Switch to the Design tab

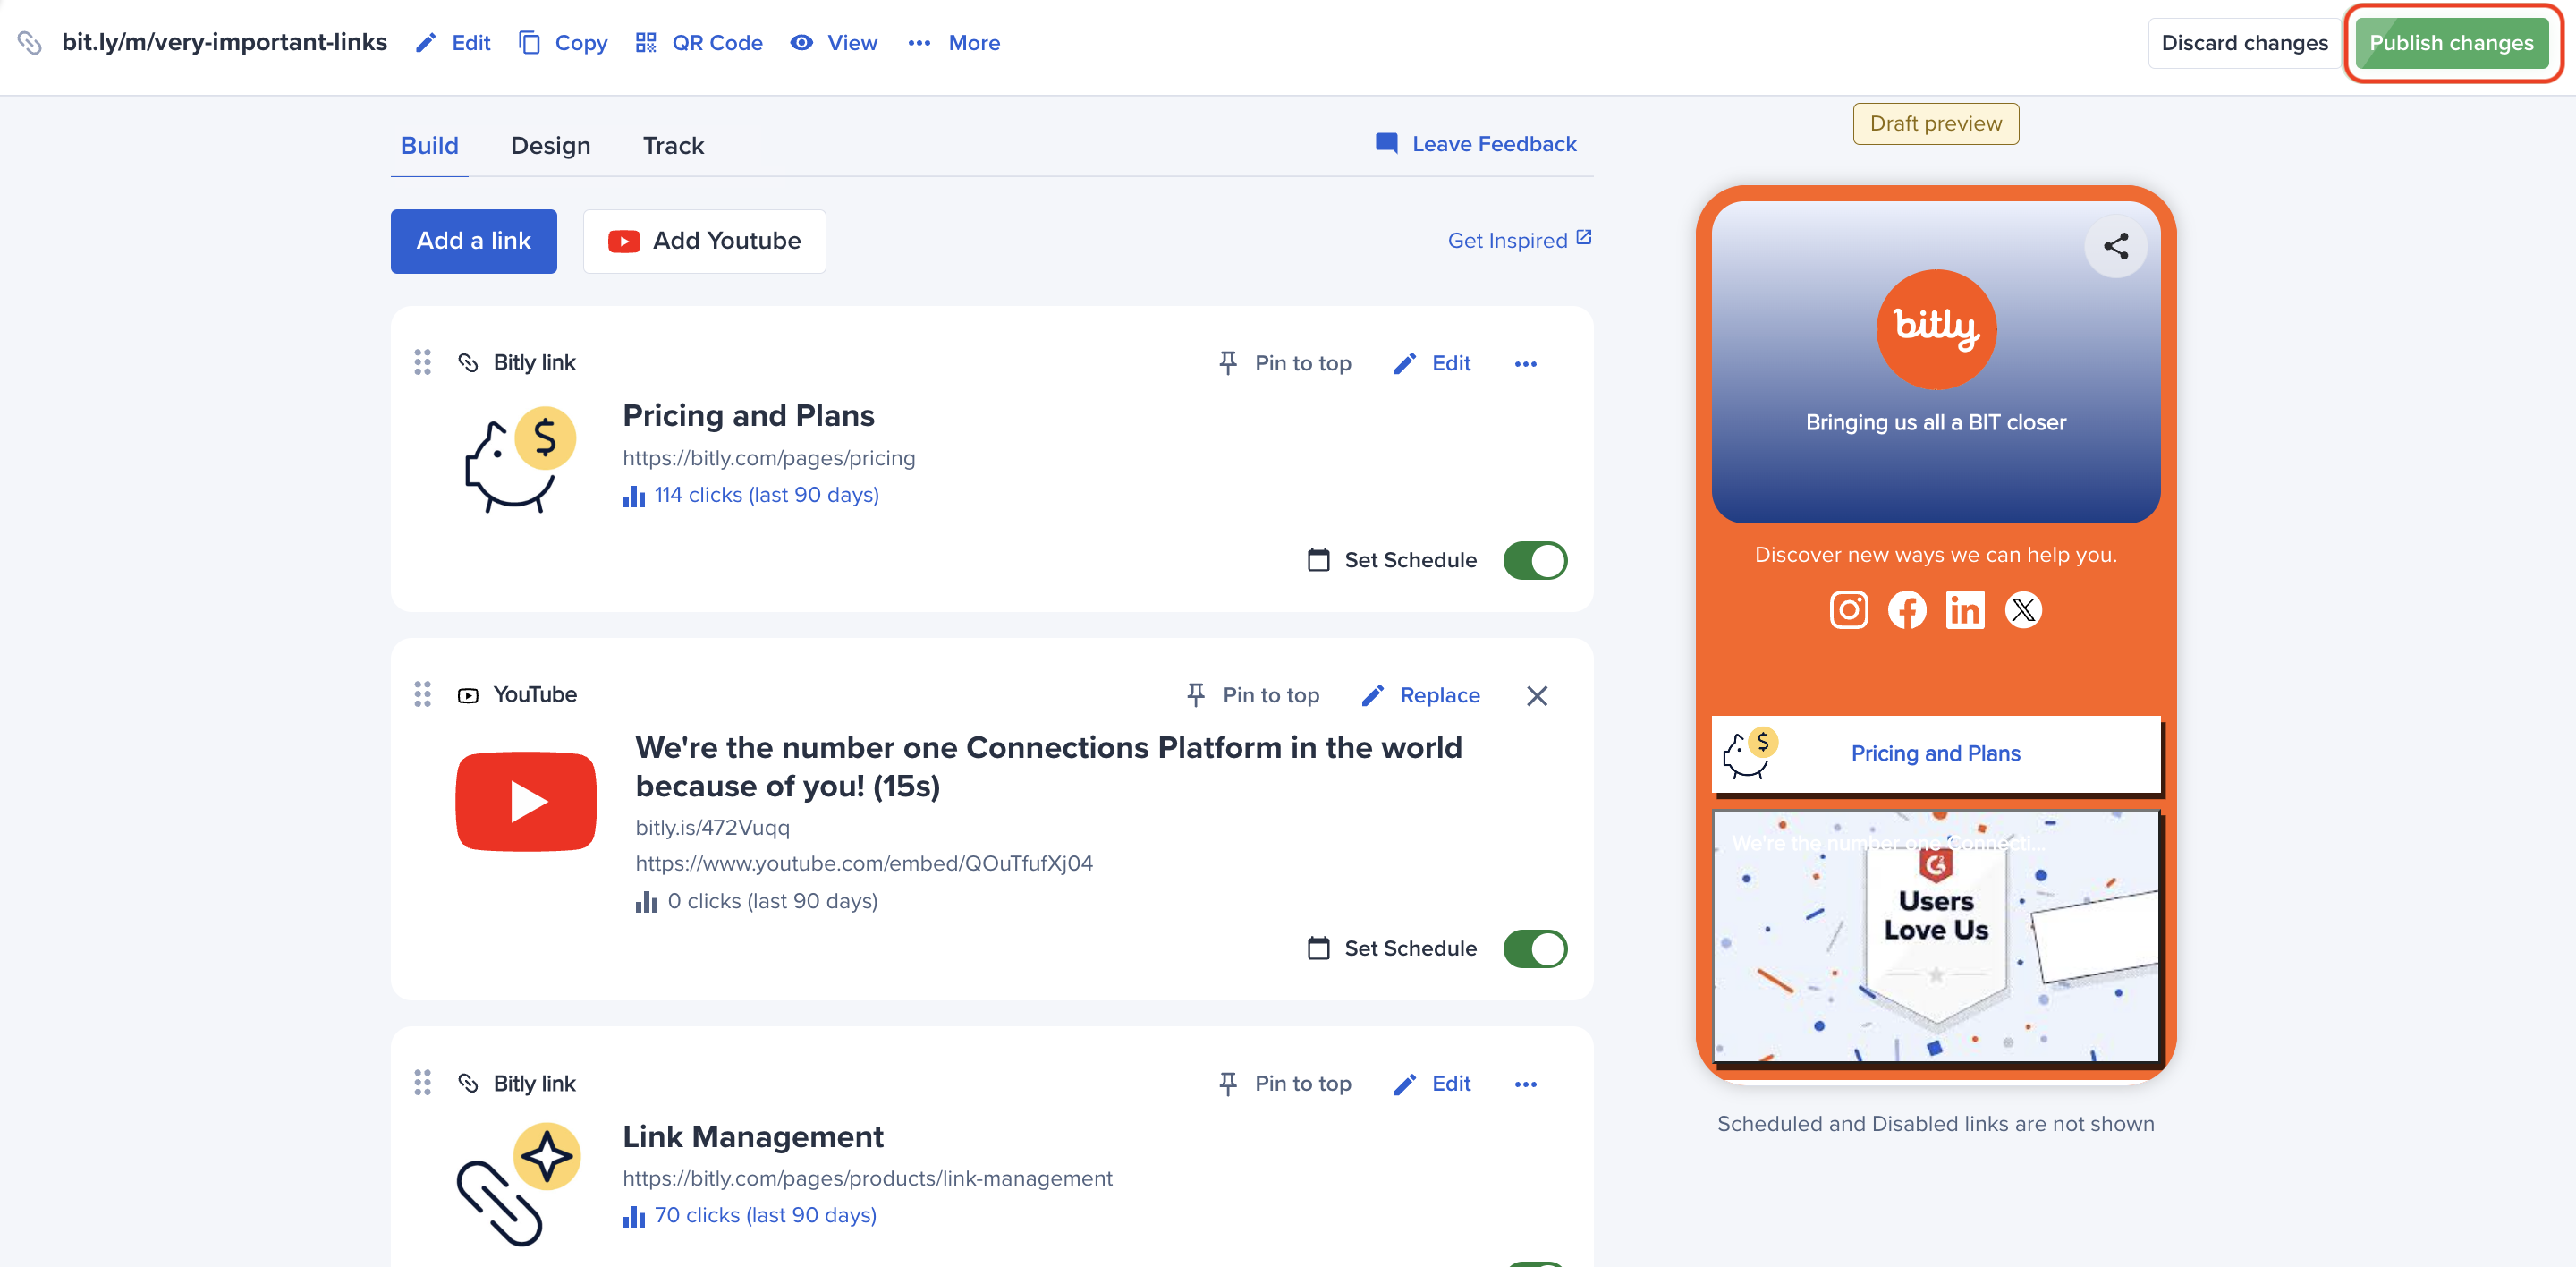click(x=550, y=146)
